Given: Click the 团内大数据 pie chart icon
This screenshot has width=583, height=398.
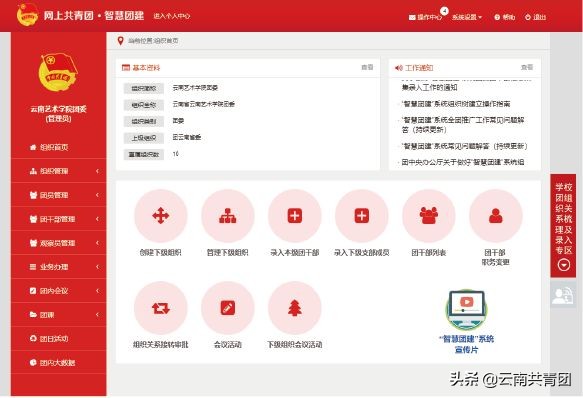Looking at the screenshot, I should [33, 362].
